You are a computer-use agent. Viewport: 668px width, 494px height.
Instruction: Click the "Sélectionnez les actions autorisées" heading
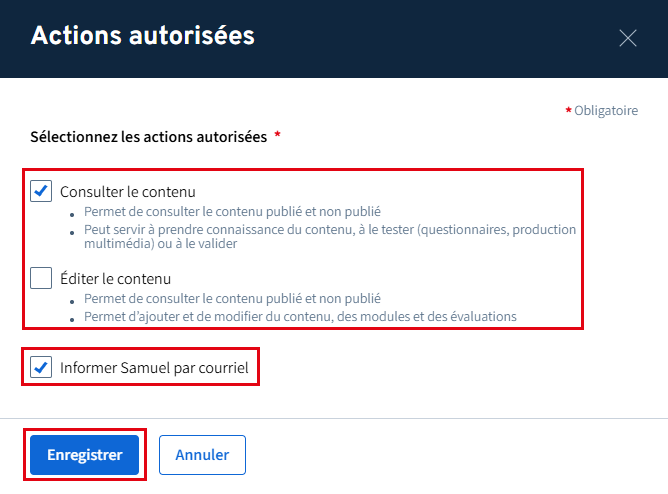click(148, 136)
